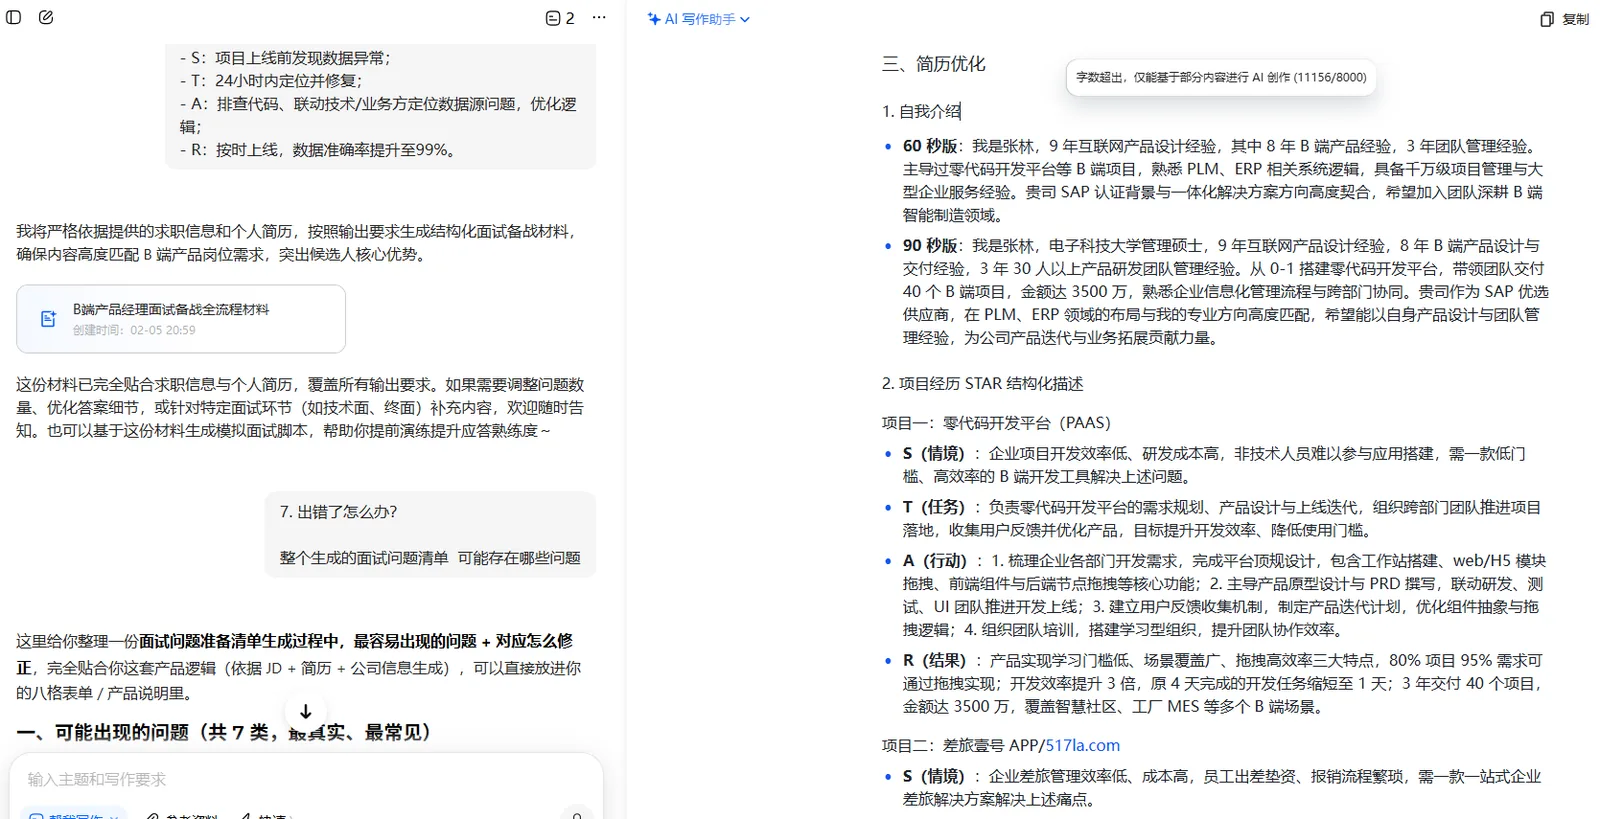Click the 2. 项目经历 STAR 结构化描述 heading

click(x=982, y=384)
